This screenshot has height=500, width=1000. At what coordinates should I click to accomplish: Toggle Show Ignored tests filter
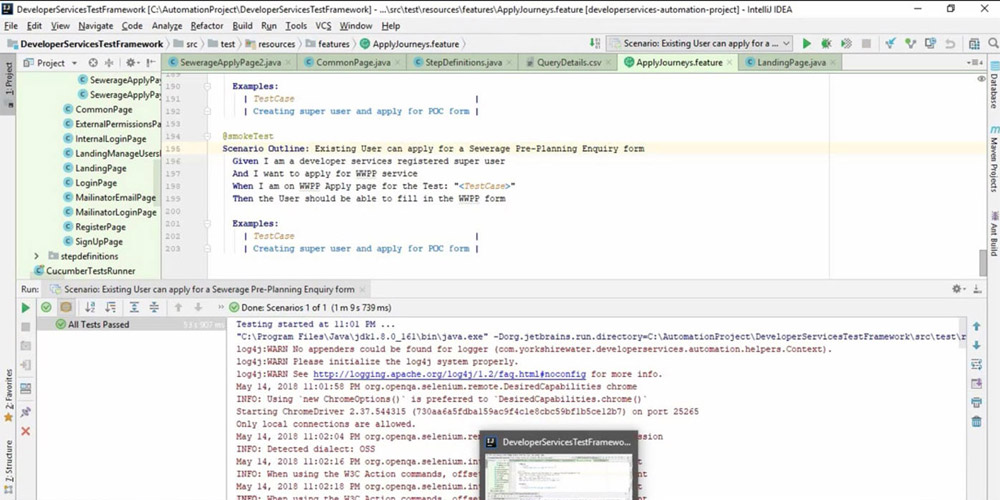click(66, 307)
